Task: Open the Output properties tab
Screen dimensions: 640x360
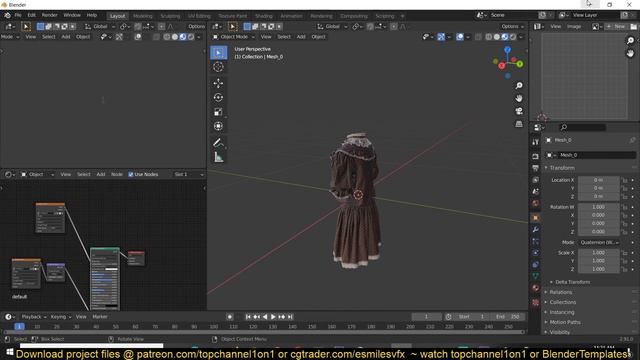Action: coord(536,168)
